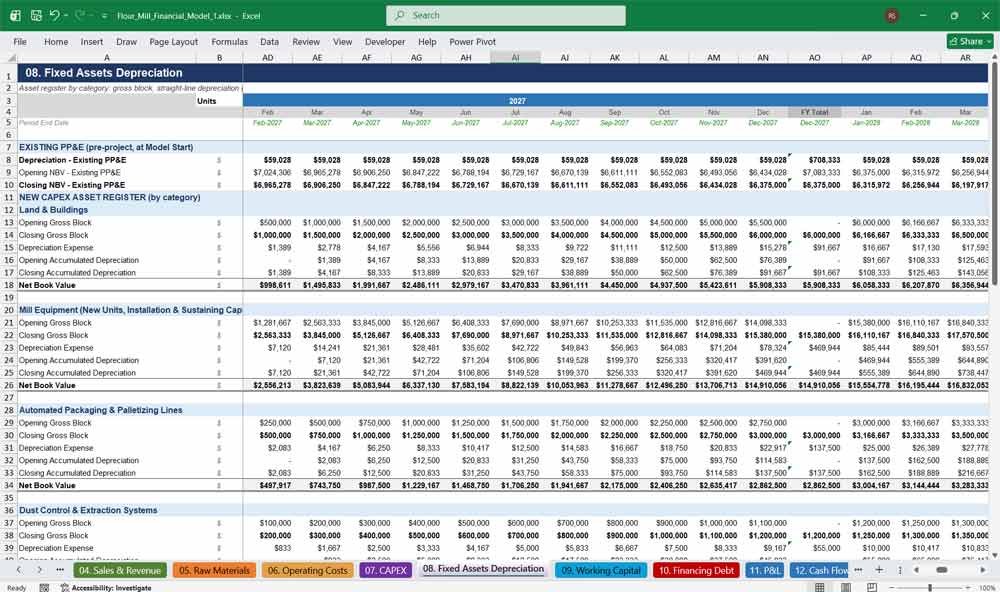The width and height of the screenshot is (1000, 592).
Task: Click the Excel app icon in title bar
Action: coord(15,15)
